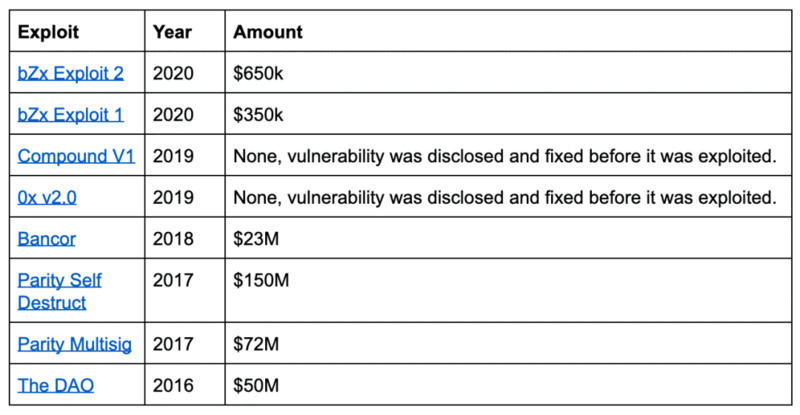Viewport: 800px width, 415px height.
Task: Open the Bancor exploit link
Action: [x=45, y=239]
